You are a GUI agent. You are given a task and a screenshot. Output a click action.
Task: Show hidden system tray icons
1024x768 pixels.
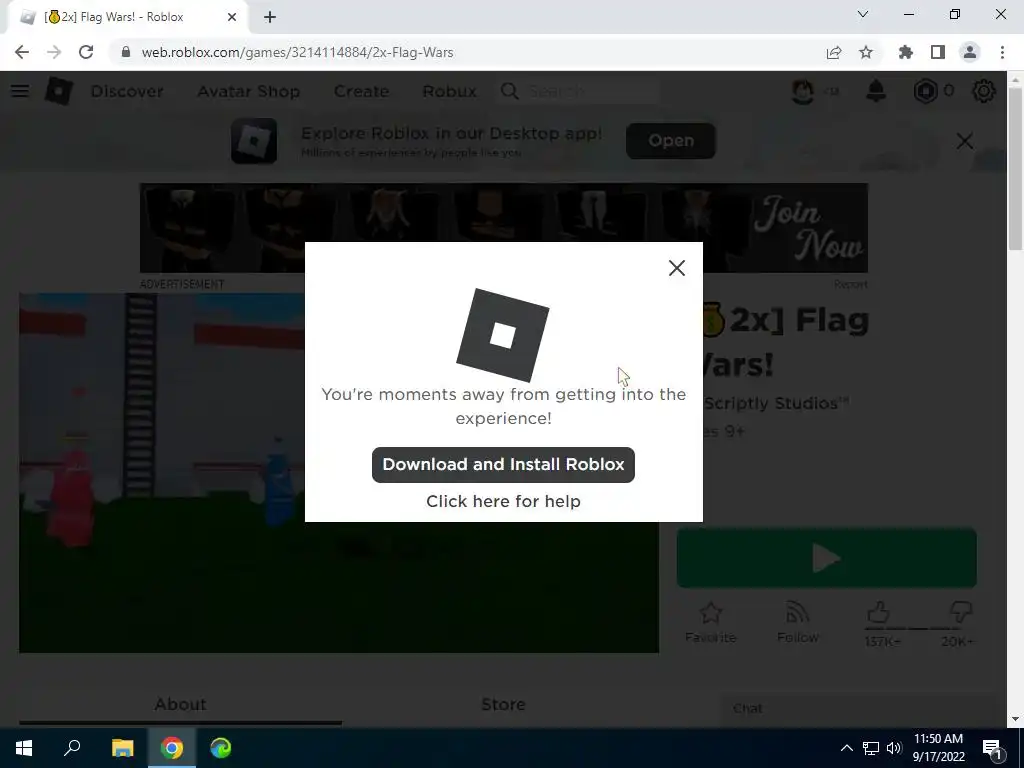click(x=846, y=748)
